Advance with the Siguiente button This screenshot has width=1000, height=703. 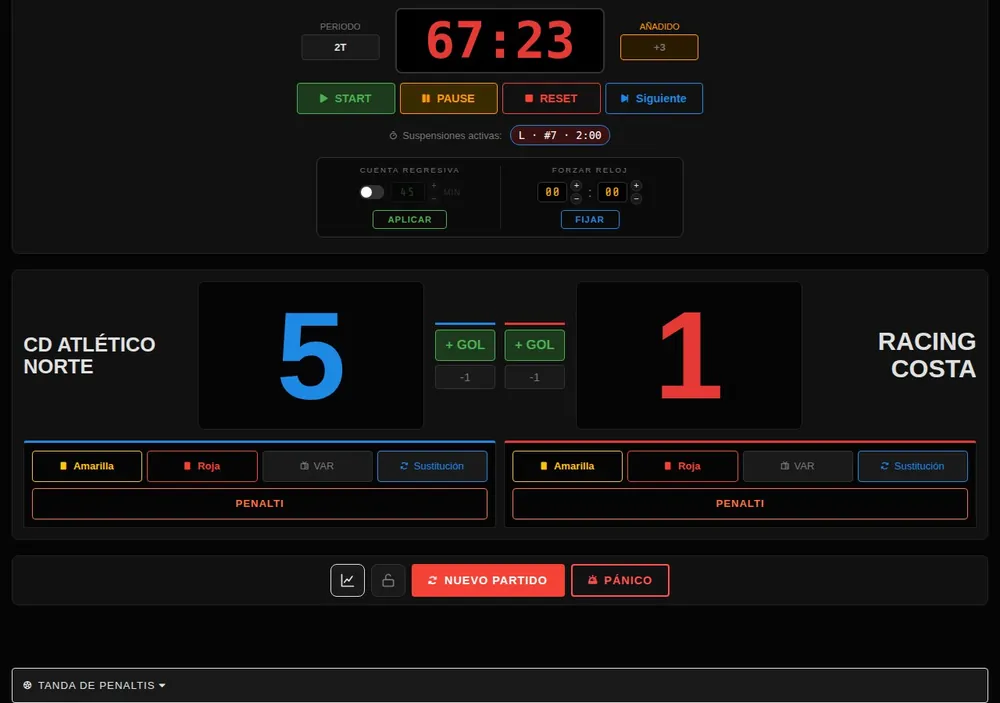pyautogui.click(x=654, y=98)
